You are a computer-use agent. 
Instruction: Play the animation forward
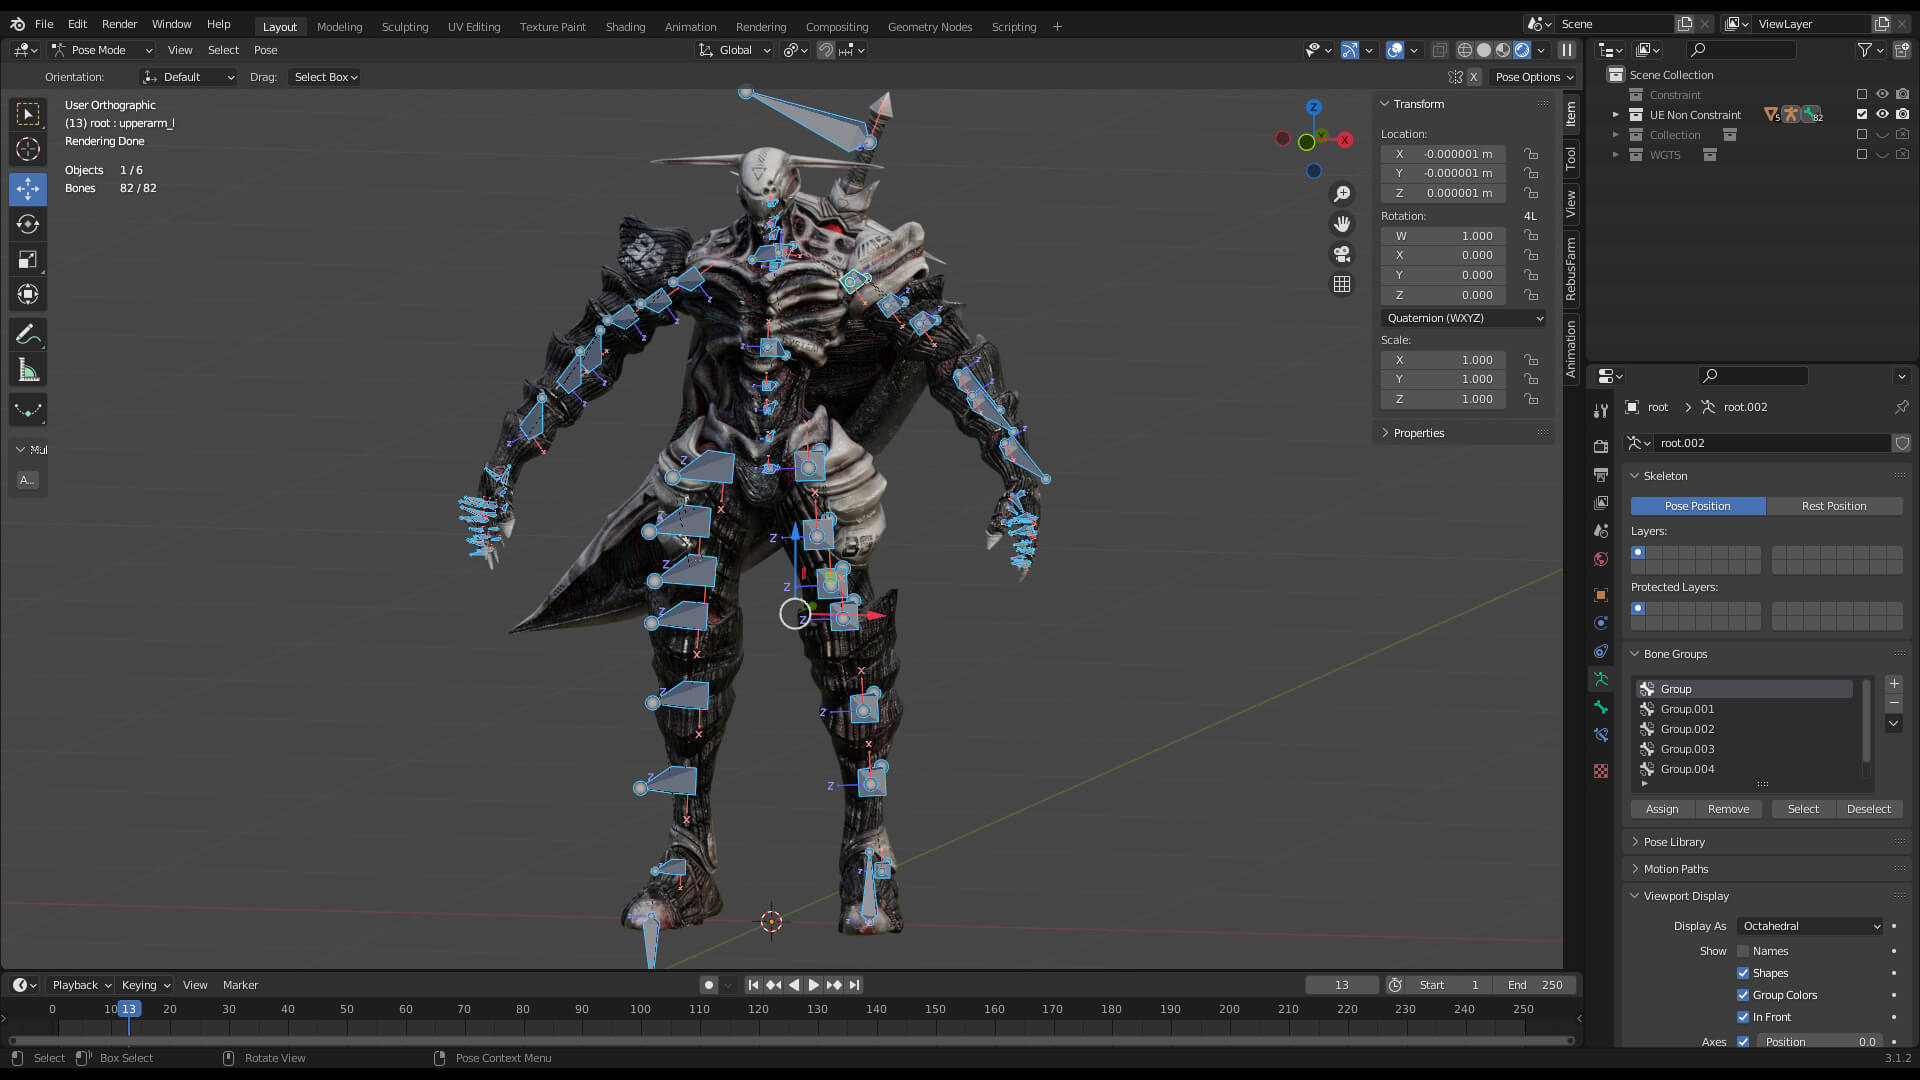813,985
